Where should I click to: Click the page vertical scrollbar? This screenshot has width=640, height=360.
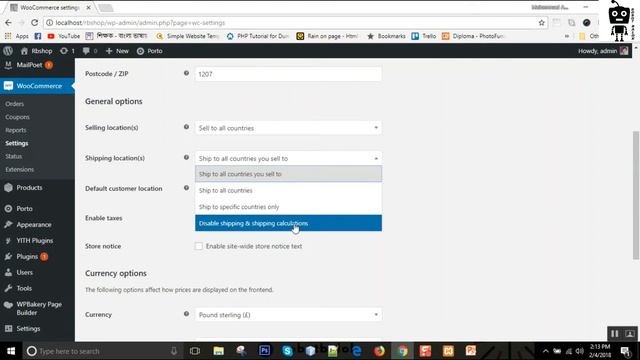(x=636, y=195)
